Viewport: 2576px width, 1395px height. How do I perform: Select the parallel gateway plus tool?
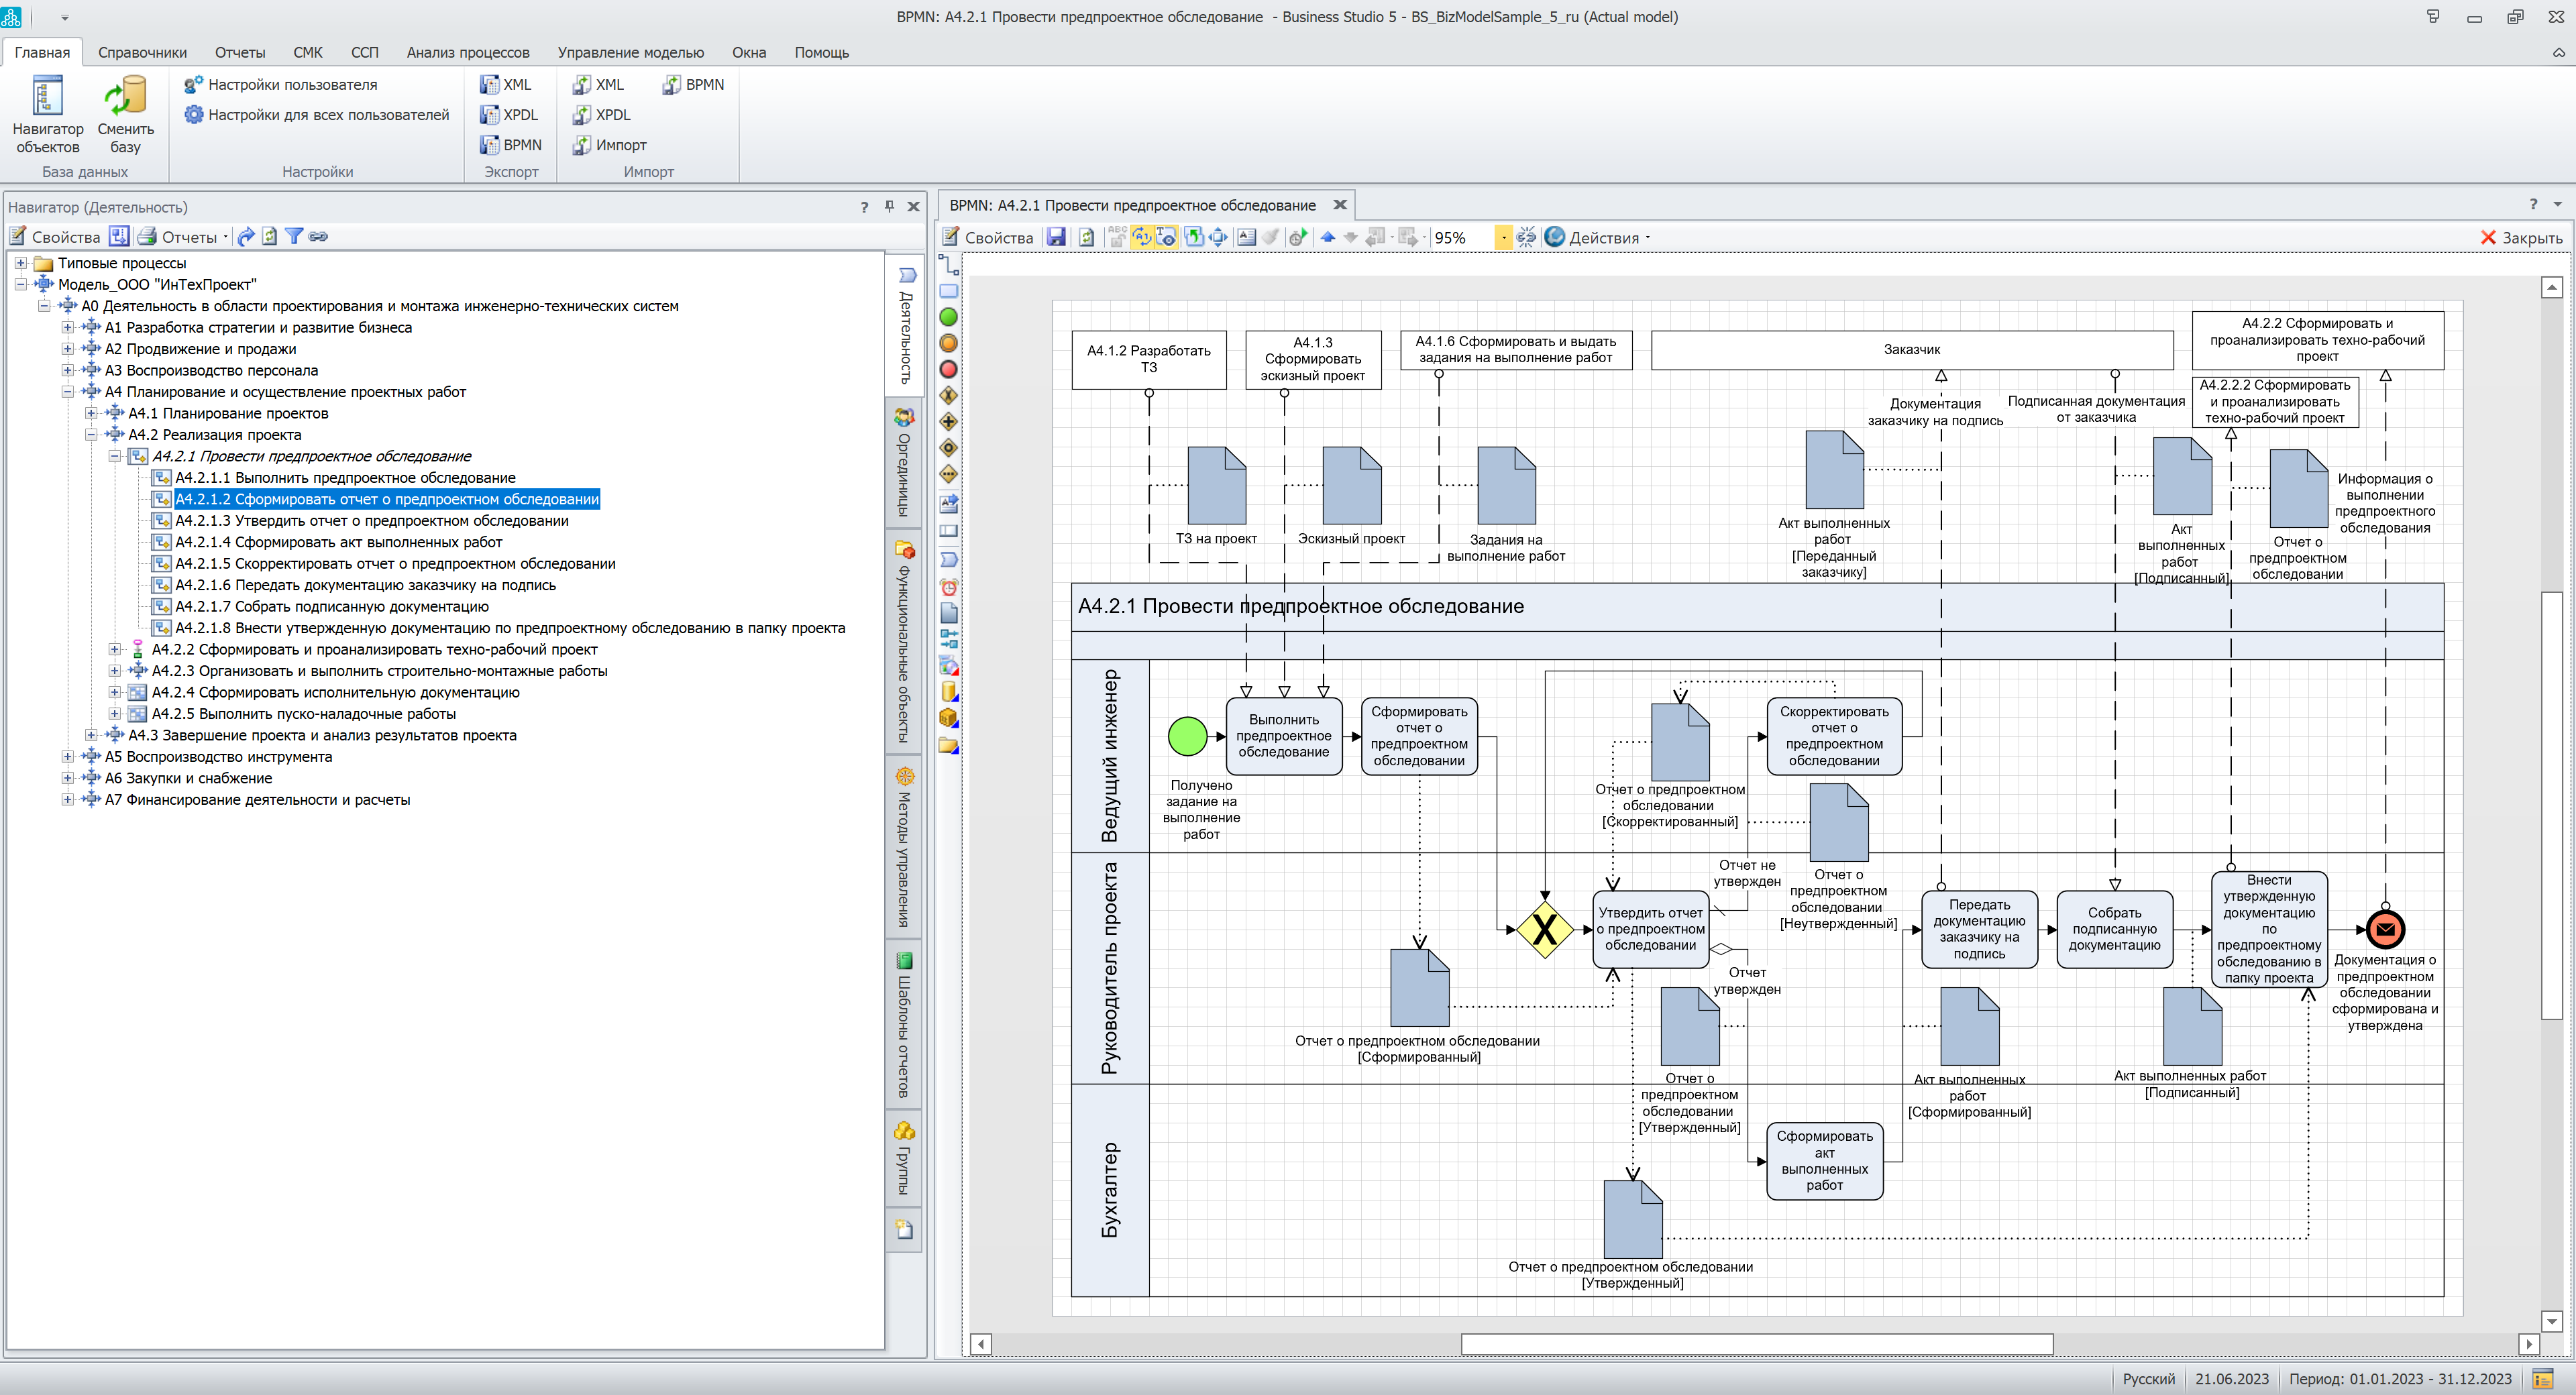[949, 422]
